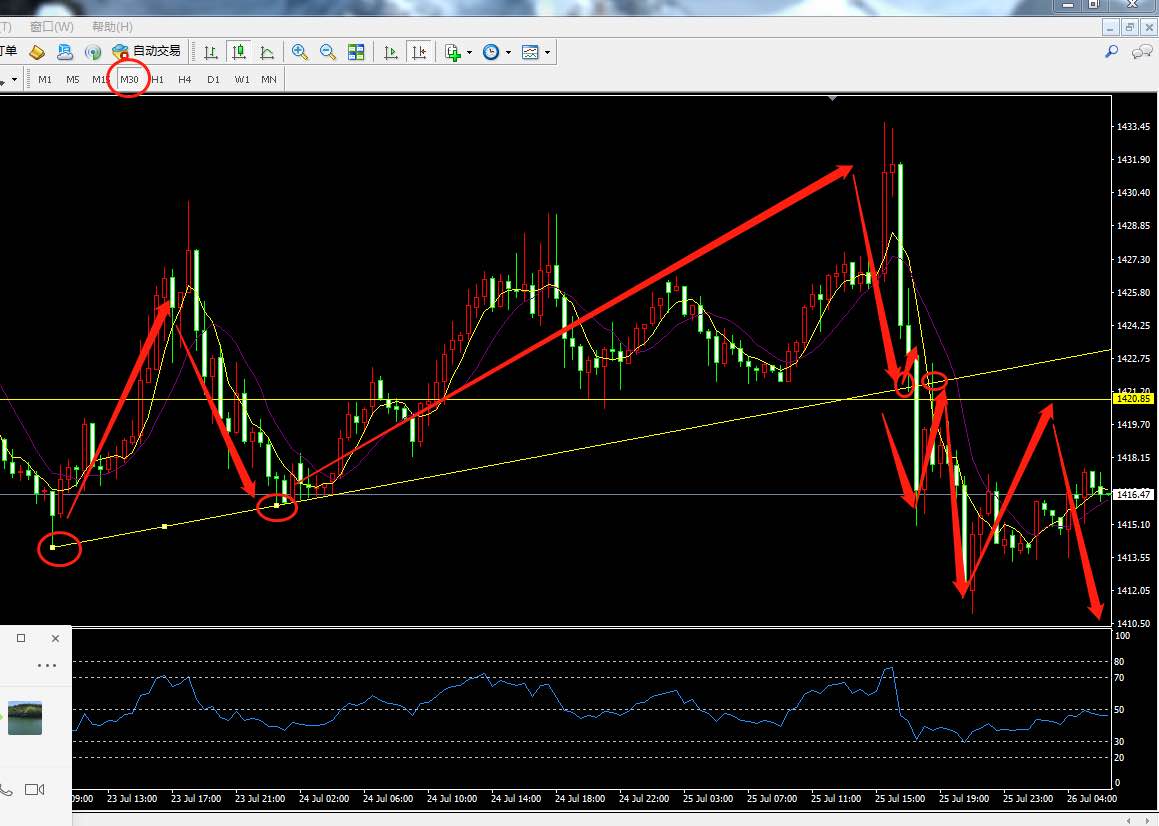Select the M1 timeframe

(x=45, y=79)
